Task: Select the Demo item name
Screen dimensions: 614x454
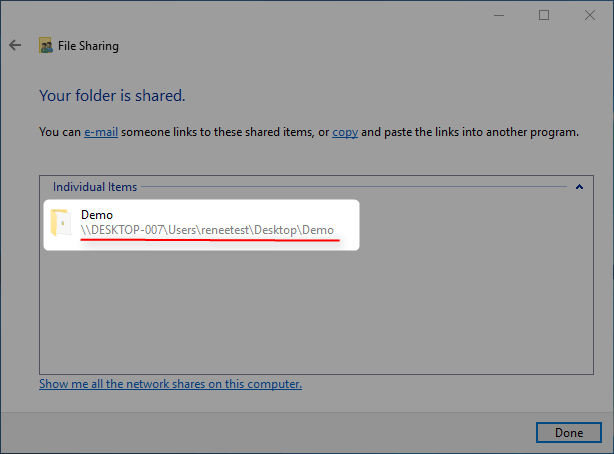Action: 97,215
